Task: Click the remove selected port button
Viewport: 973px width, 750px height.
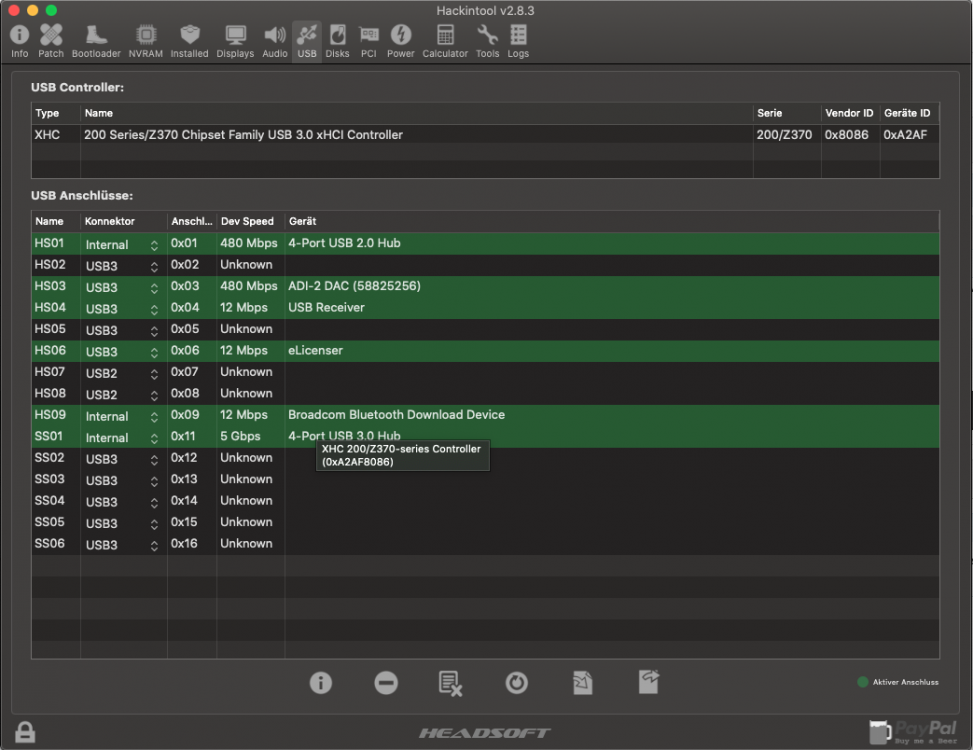Action: tap(386, 683)
